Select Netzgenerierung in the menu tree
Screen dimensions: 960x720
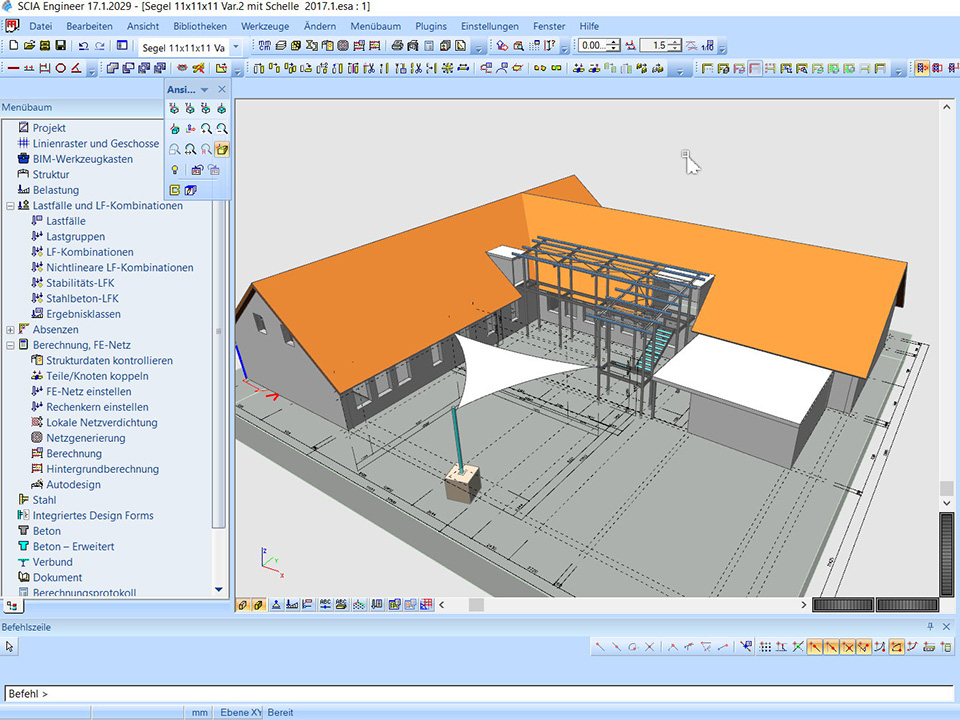[87, 438]
